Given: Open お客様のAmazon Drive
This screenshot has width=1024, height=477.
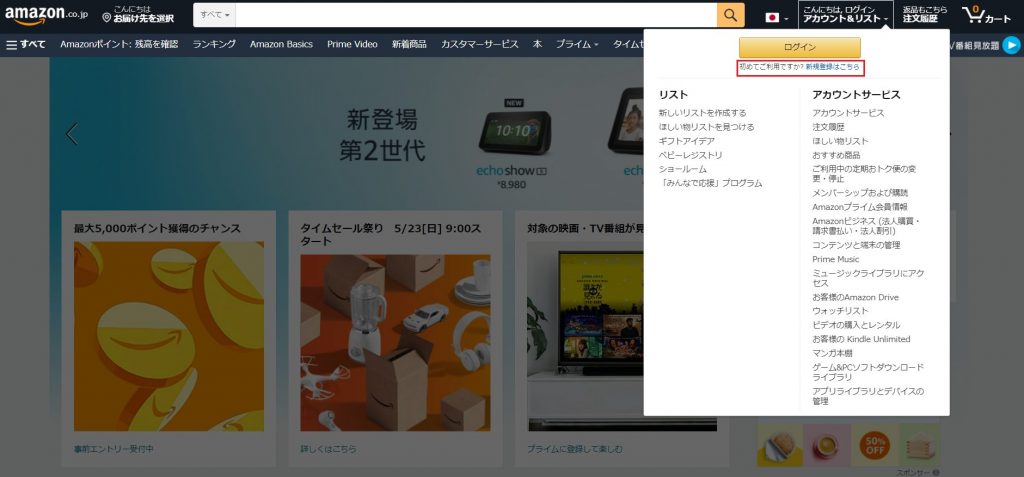Looking at the screenshot, I should point(856,297).
